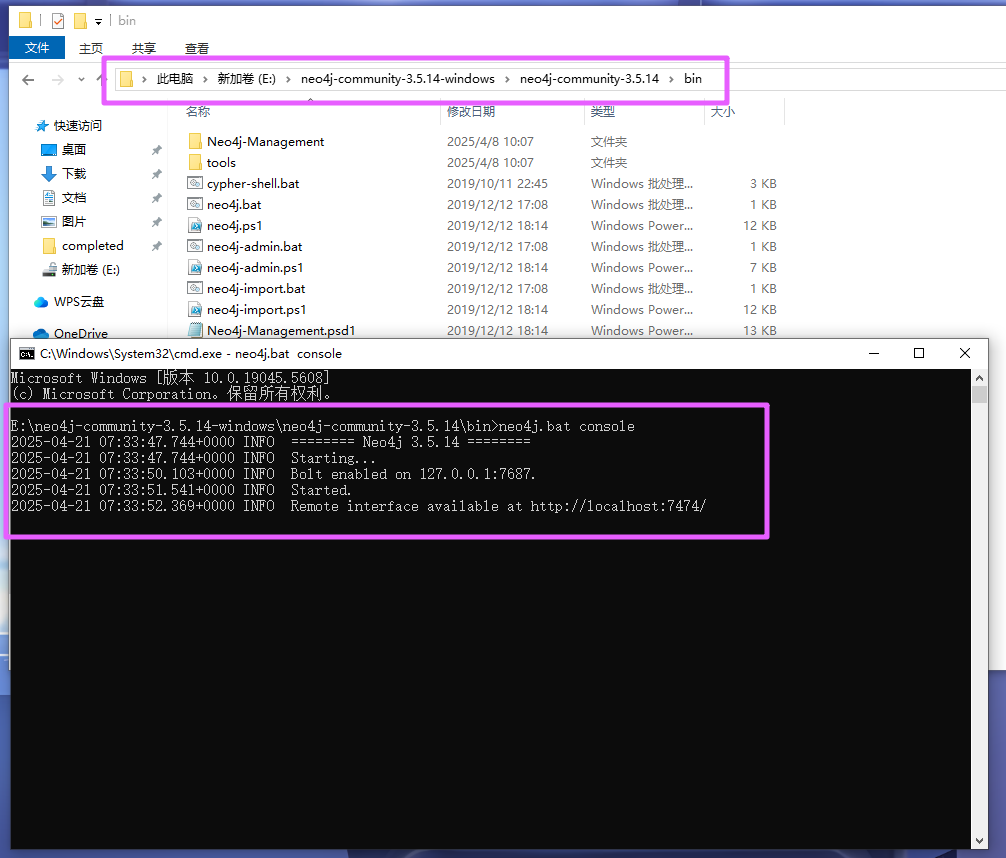Viewport: 1006px width, 858px height.
Task: Select neo4j.bat file icon
Action: point(195,204)
